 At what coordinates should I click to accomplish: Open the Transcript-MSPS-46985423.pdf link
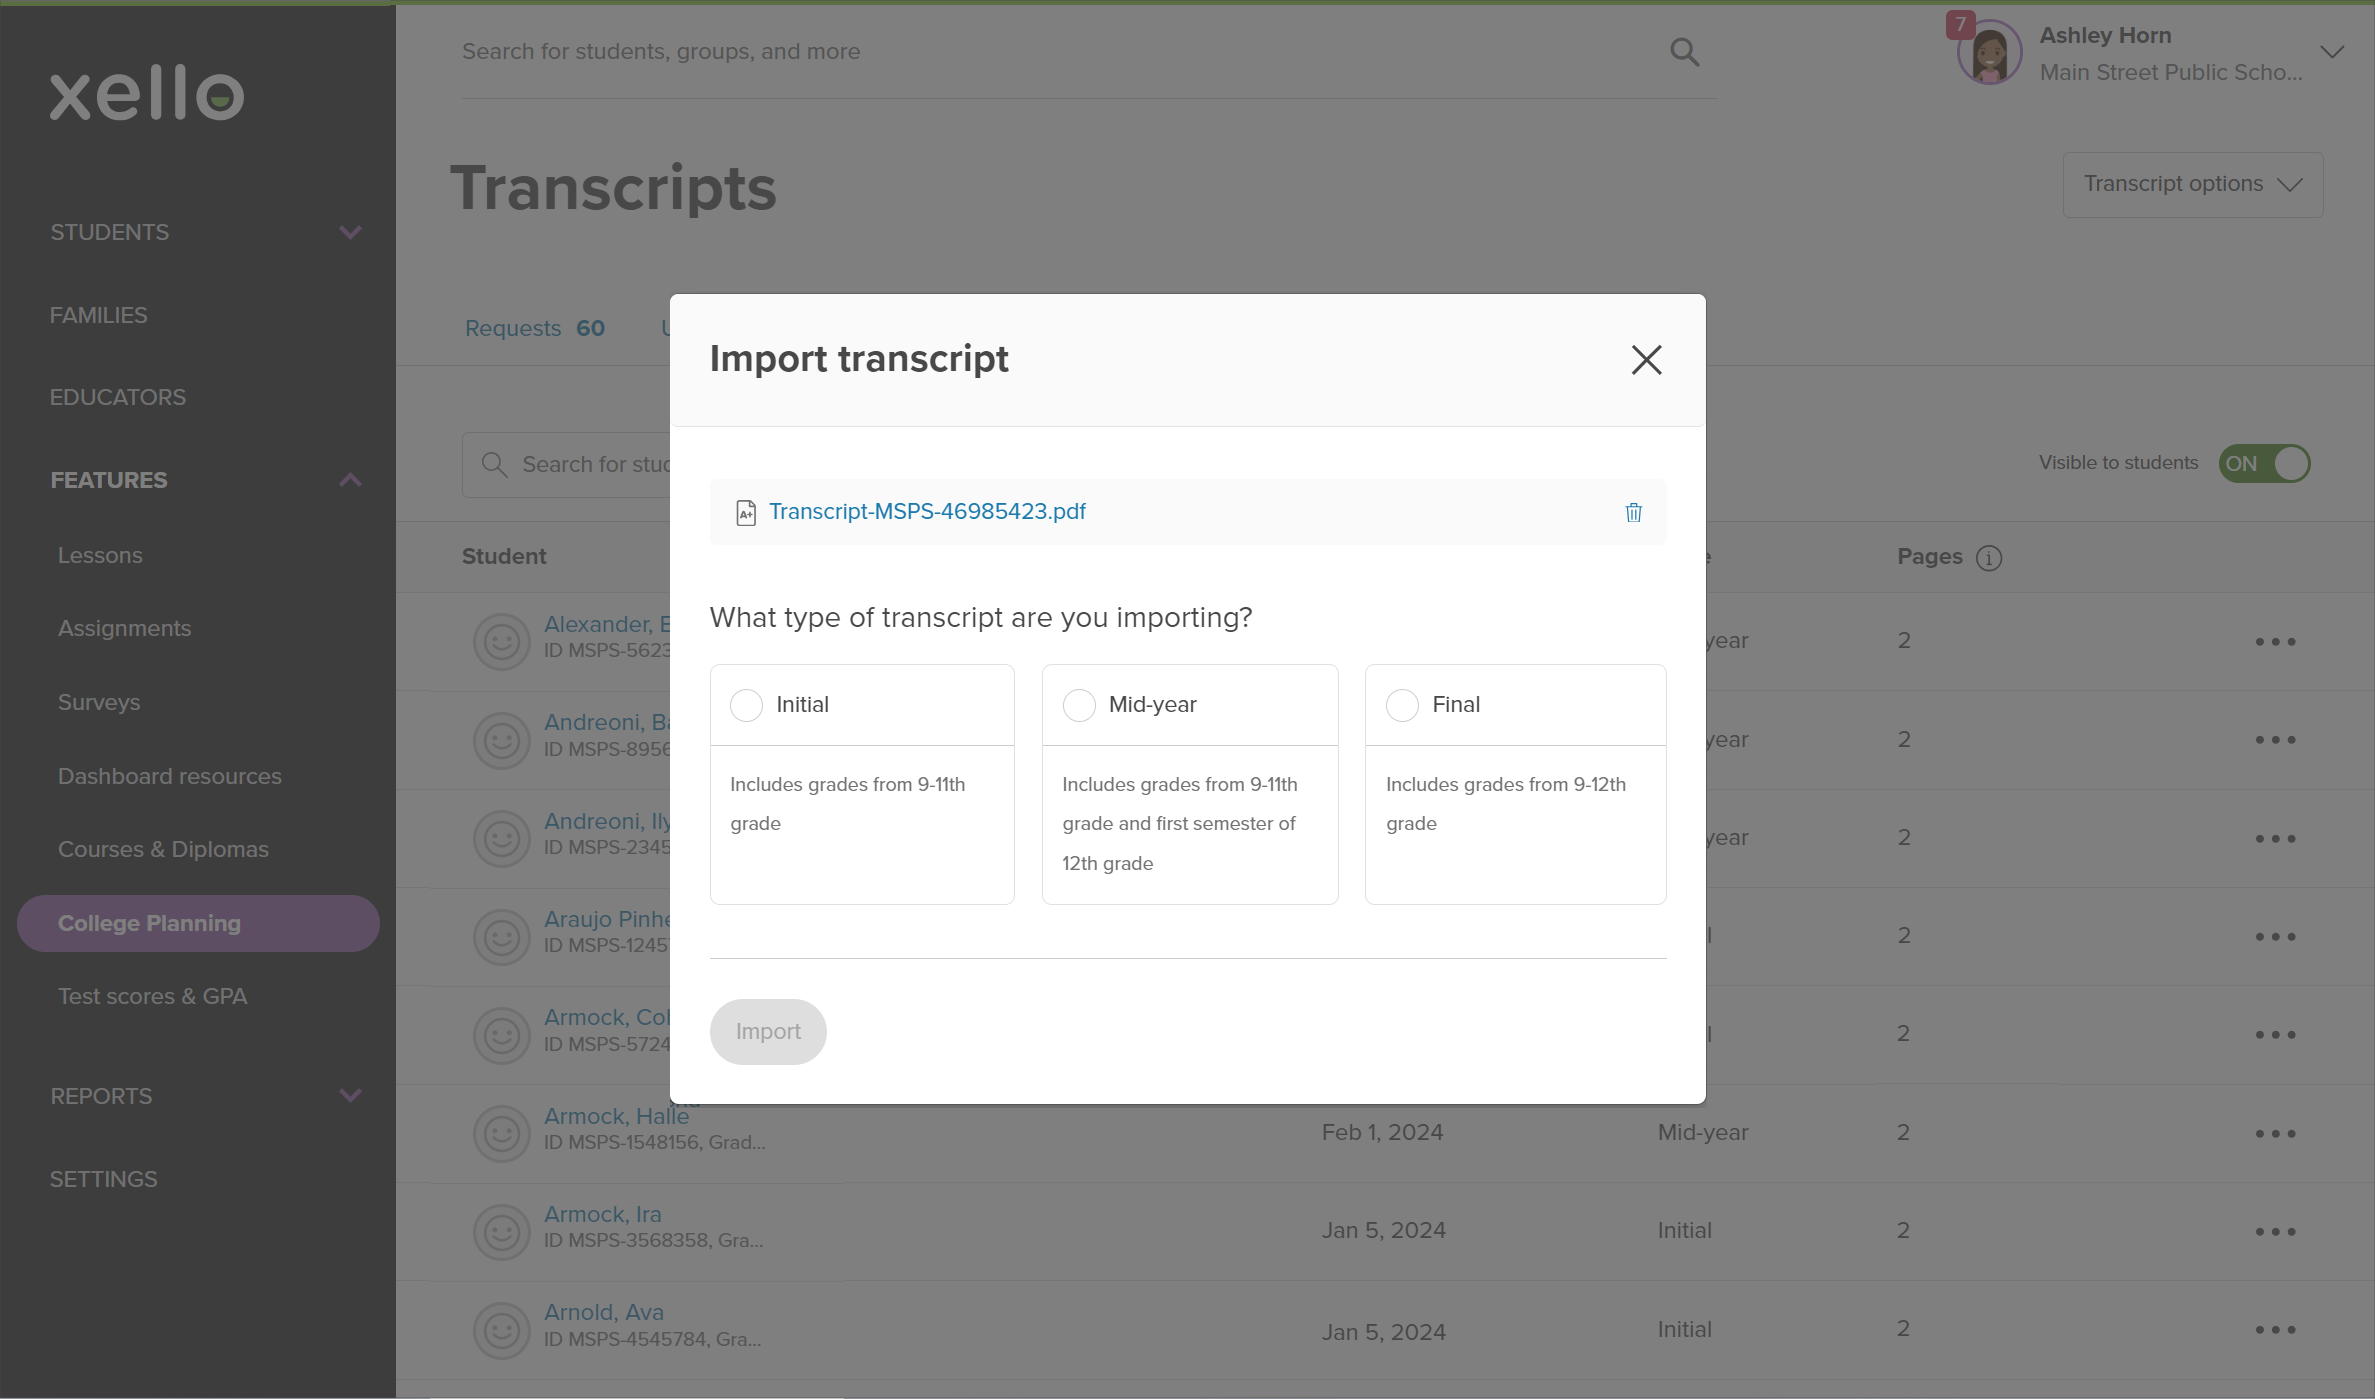pyautogui.click(x=927, y=512)
